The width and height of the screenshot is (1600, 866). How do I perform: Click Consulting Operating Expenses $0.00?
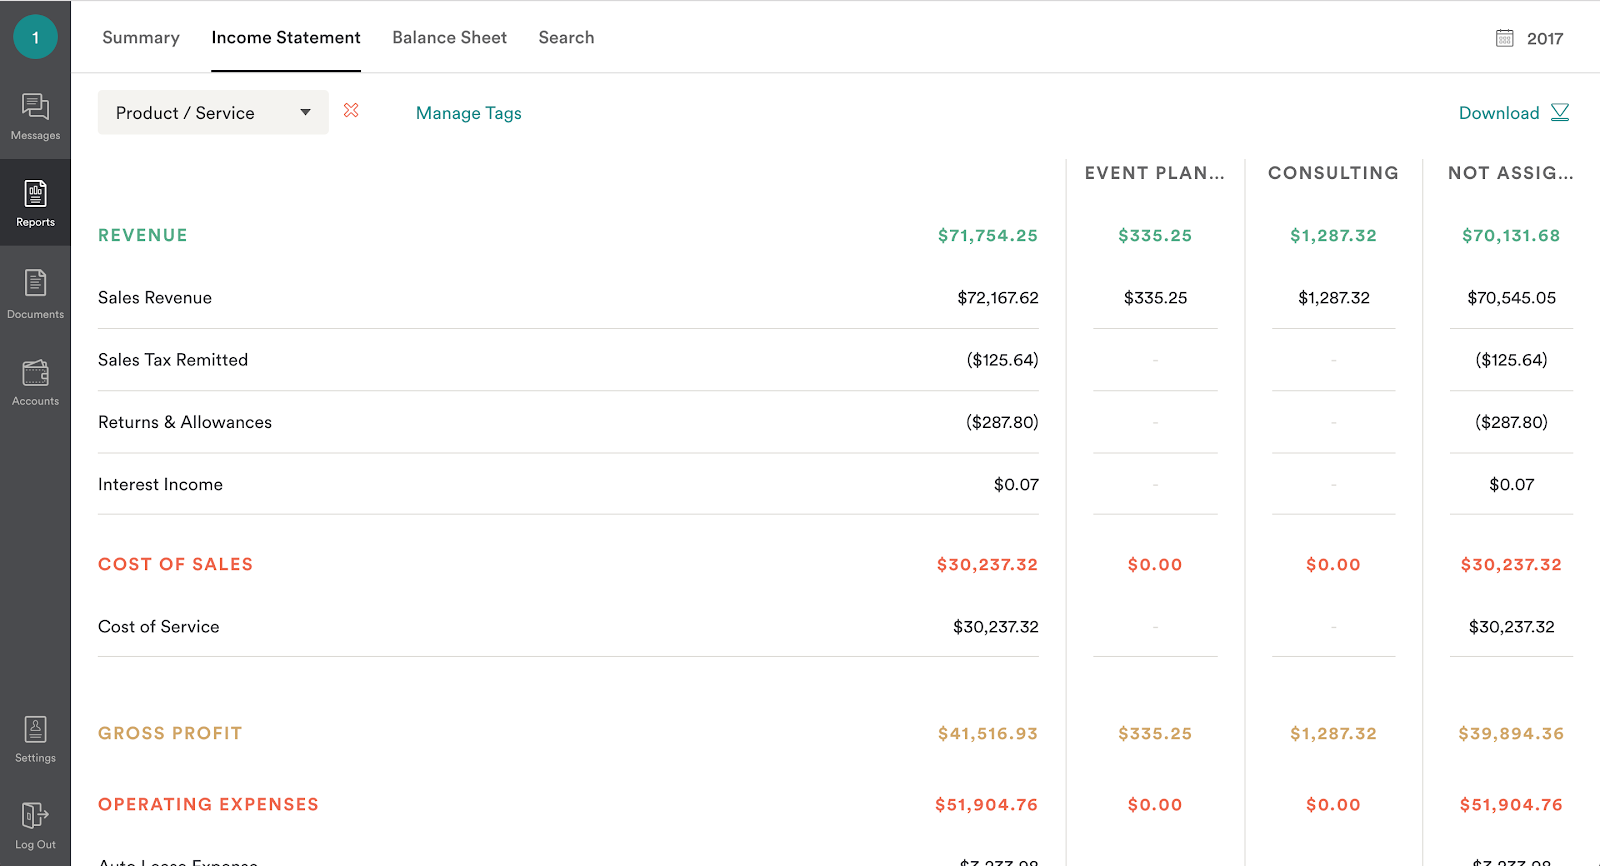[x=1333, y=804]
